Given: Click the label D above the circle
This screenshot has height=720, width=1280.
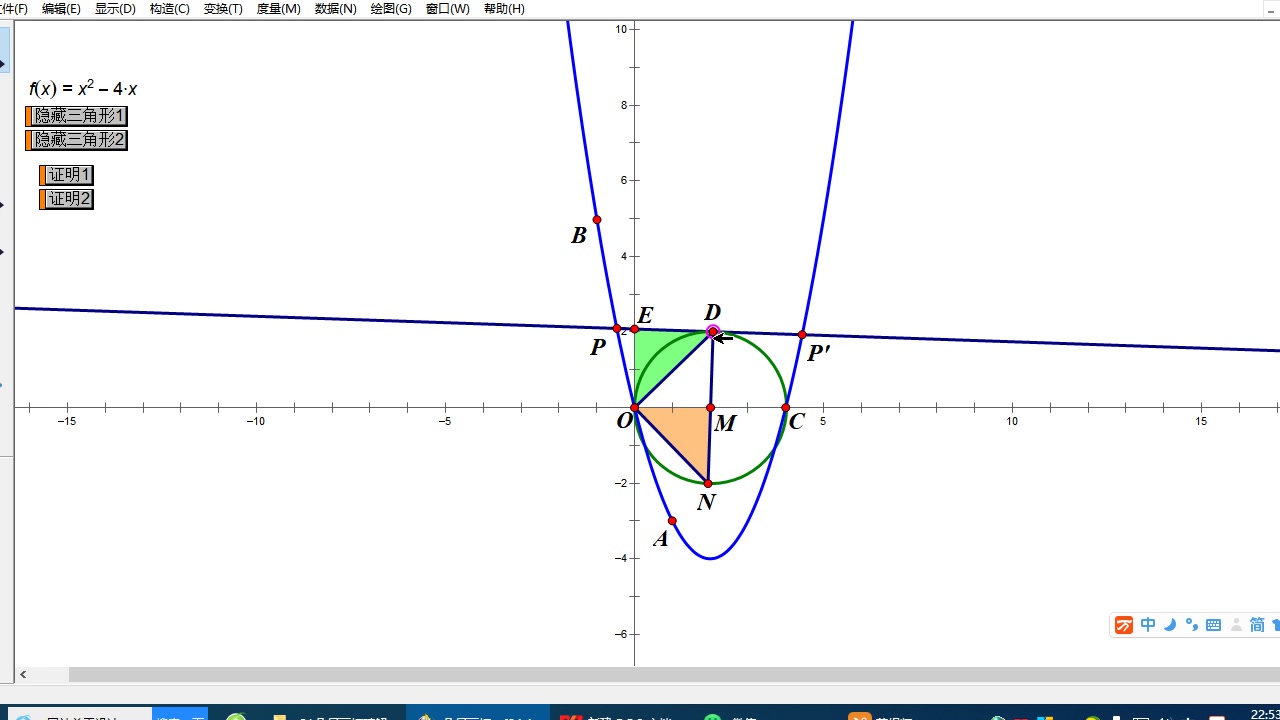Looking at the screenshot, I should [712, 313].
